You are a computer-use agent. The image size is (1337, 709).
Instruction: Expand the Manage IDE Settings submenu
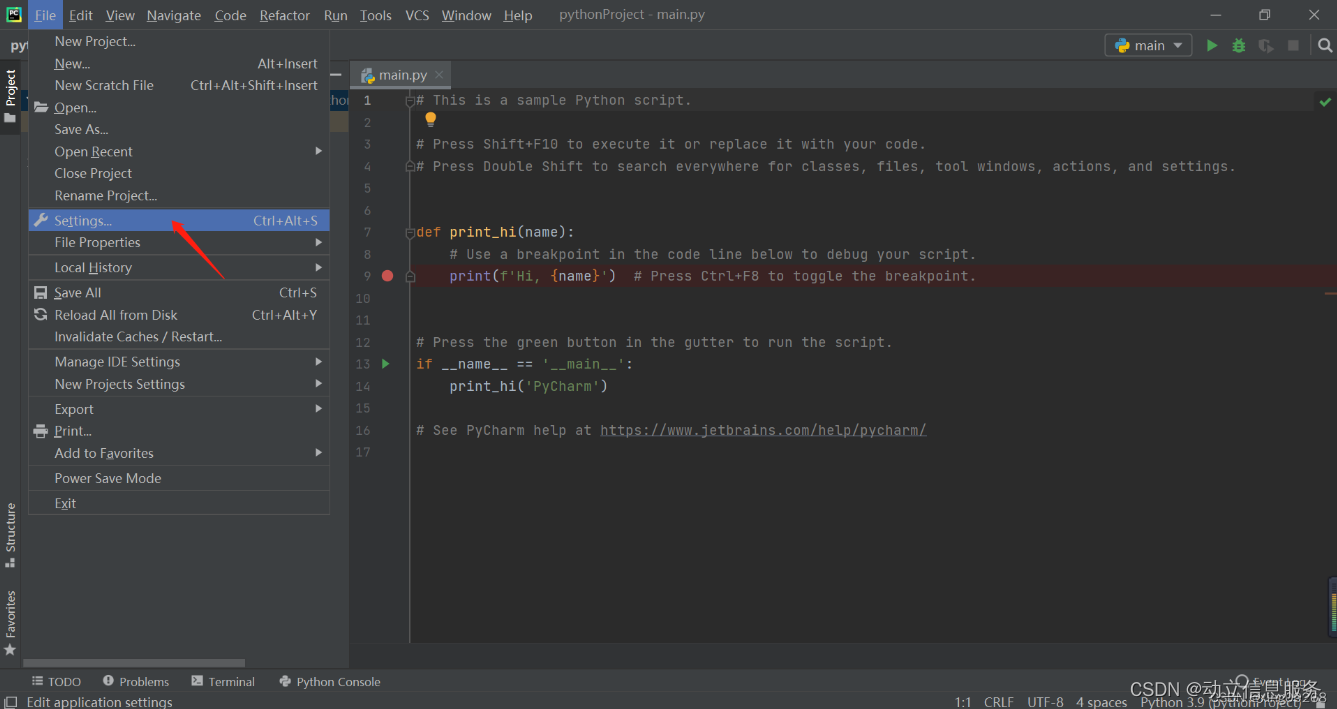pos(179,361)
